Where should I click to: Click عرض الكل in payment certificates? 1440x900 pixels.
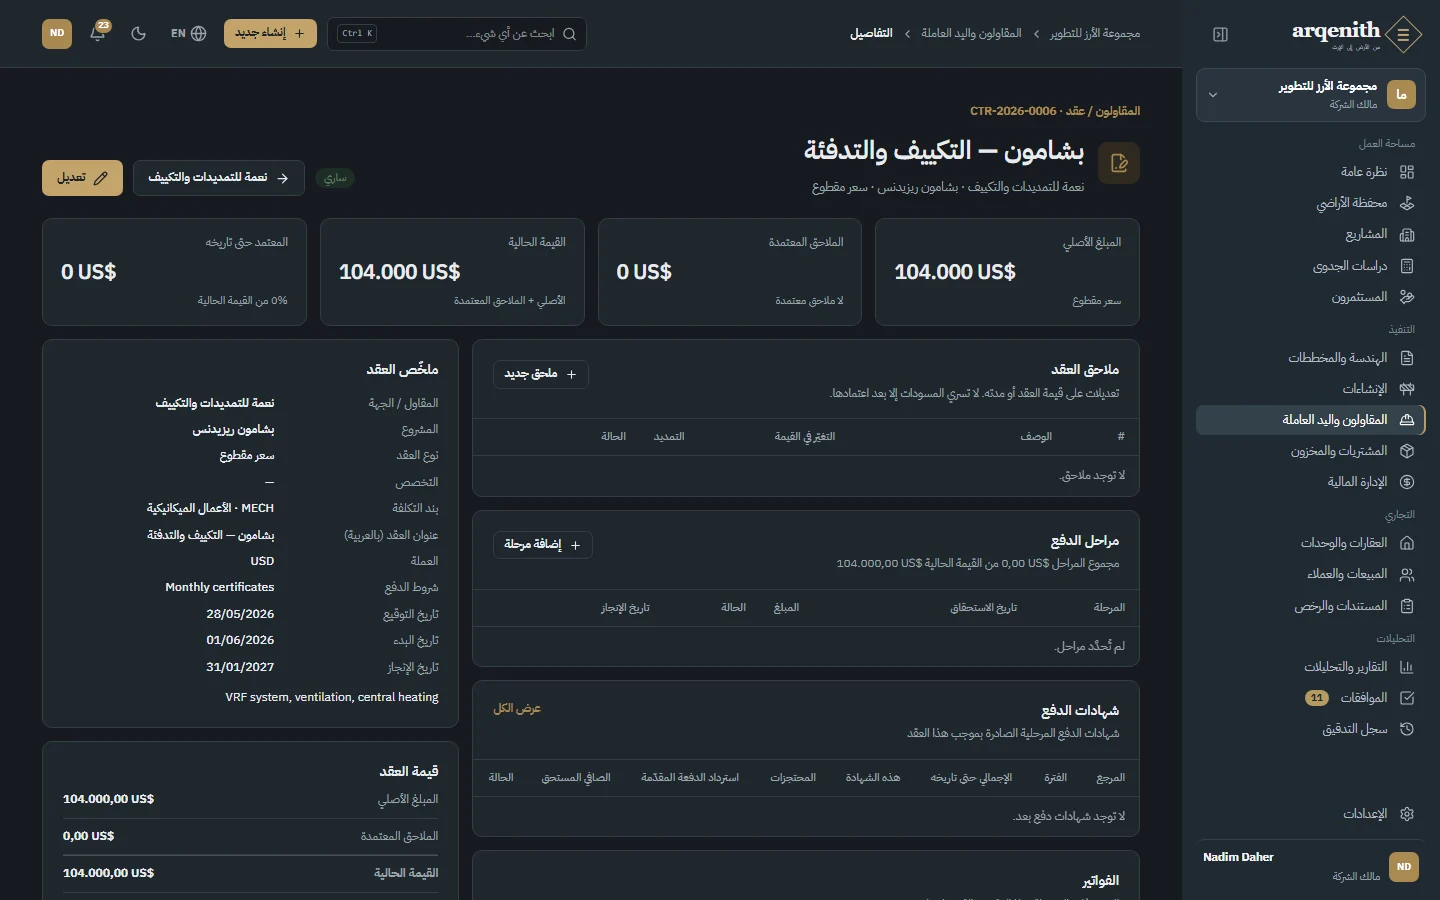517,709
